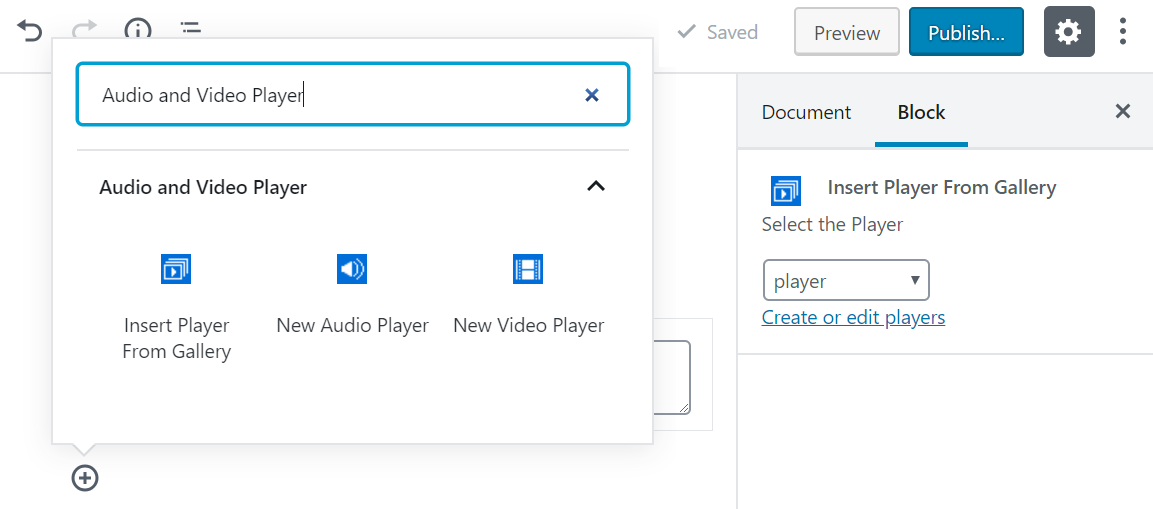The image size is (1153, 509).
Task: Click the add block plus icon
Action: (85, 478)
